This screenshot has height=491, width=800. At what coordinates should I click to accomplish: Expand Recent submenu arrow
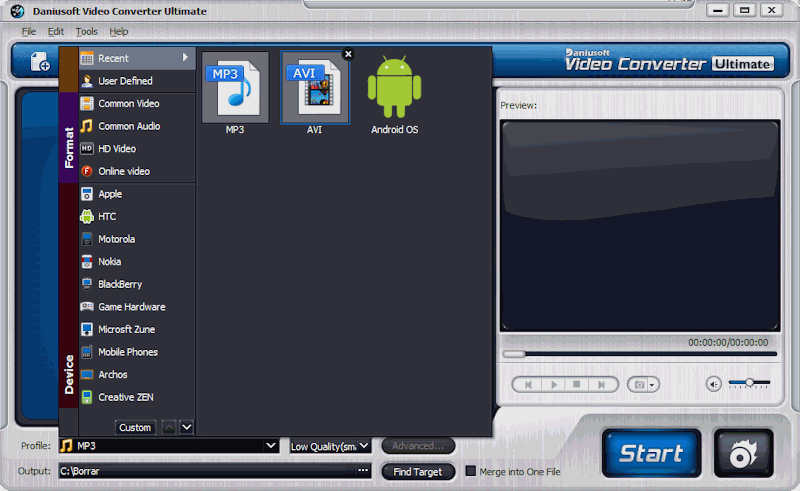[x=185, y=58]
